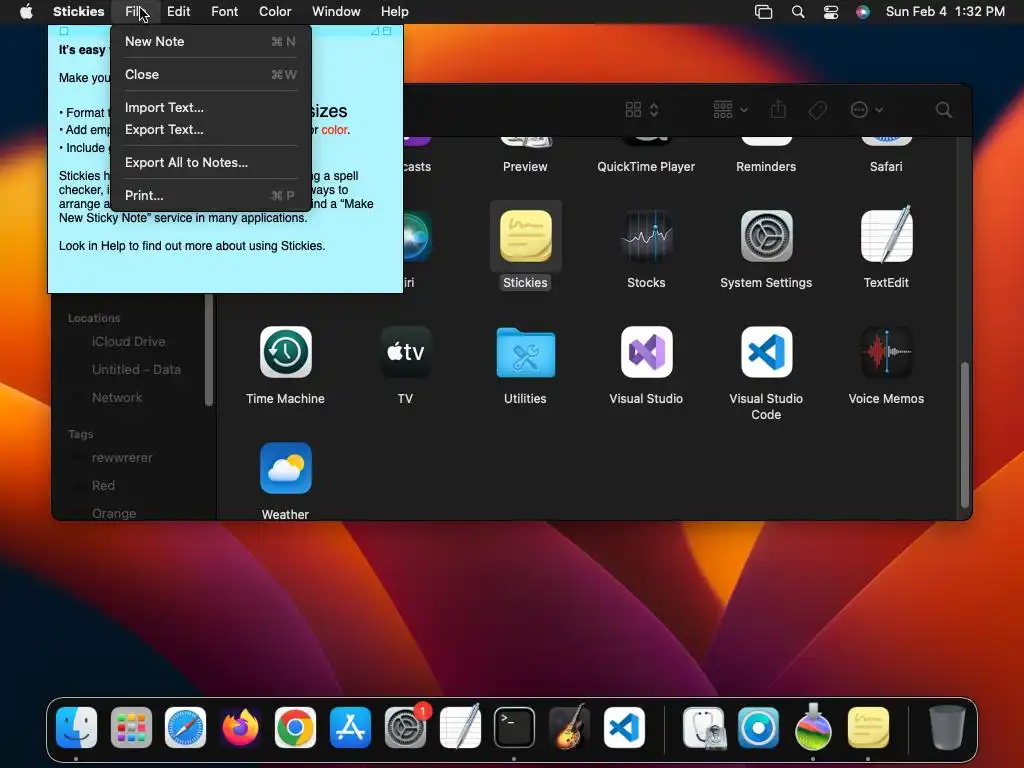The height and width of the screenshot is (768, 1024).
Task: Open the More actions ellipsis dropdown
Action: [867, 110]
